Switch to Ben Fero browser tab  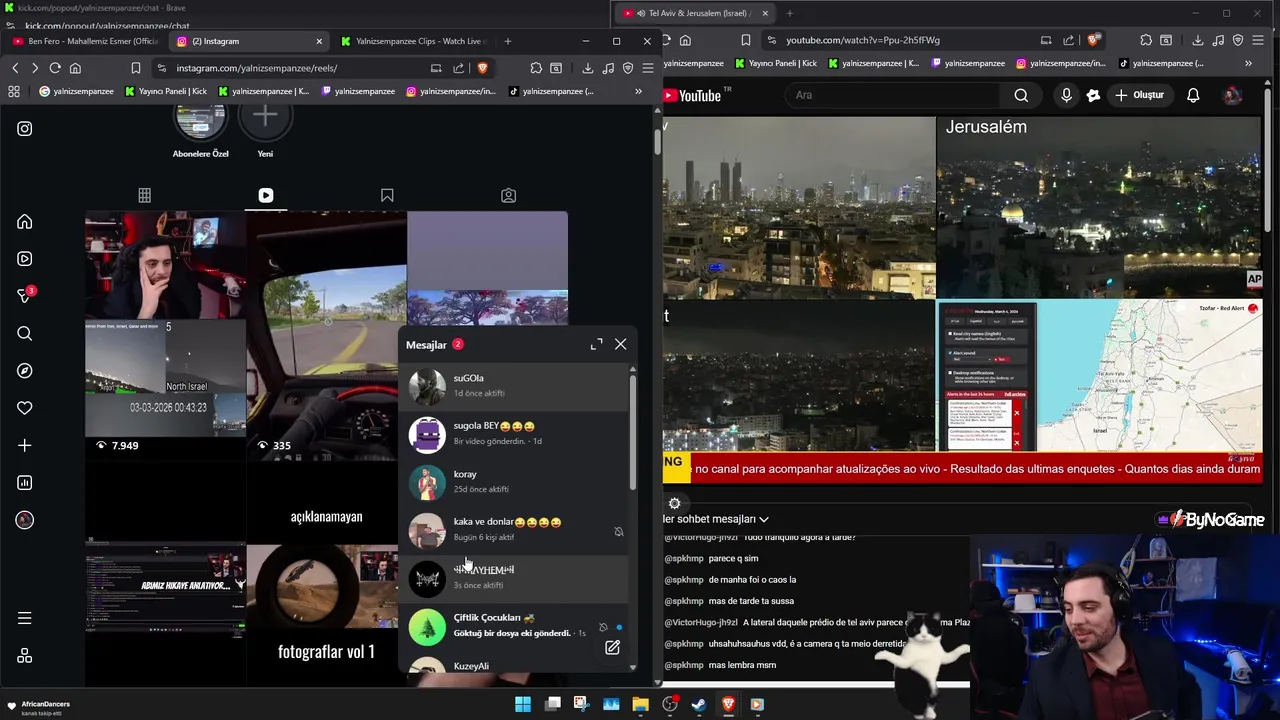pos(85,41)
